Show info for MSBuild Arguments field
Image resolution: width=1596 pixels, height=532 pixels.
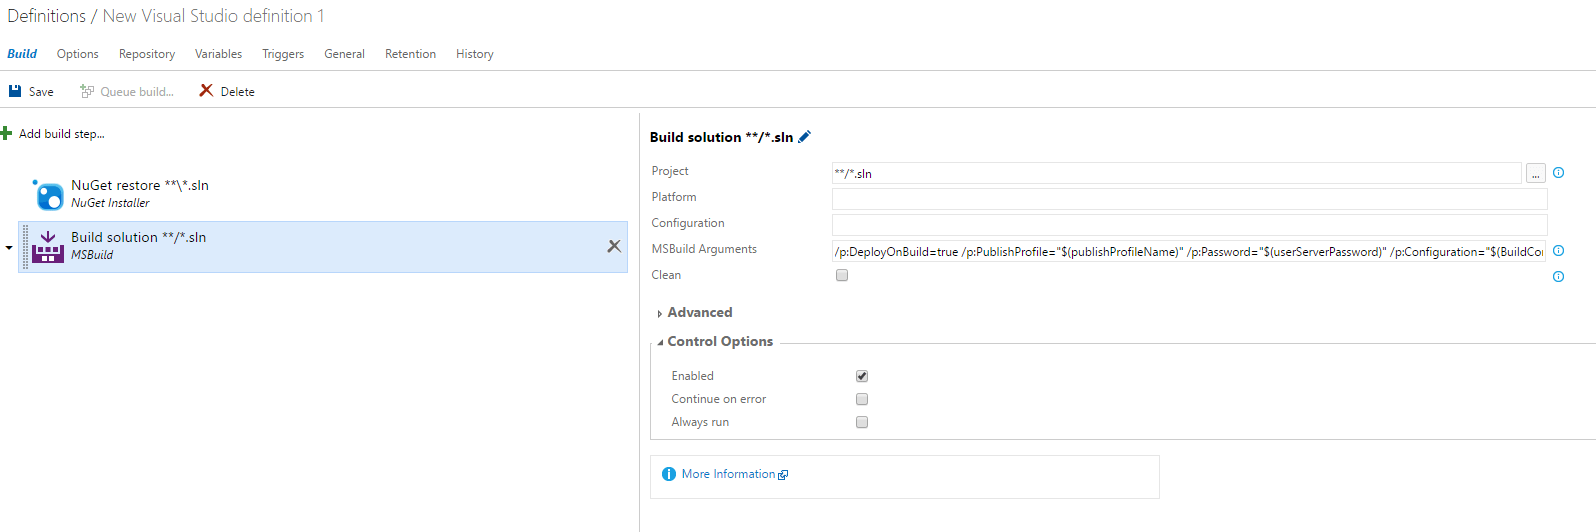pos(1558,251)
